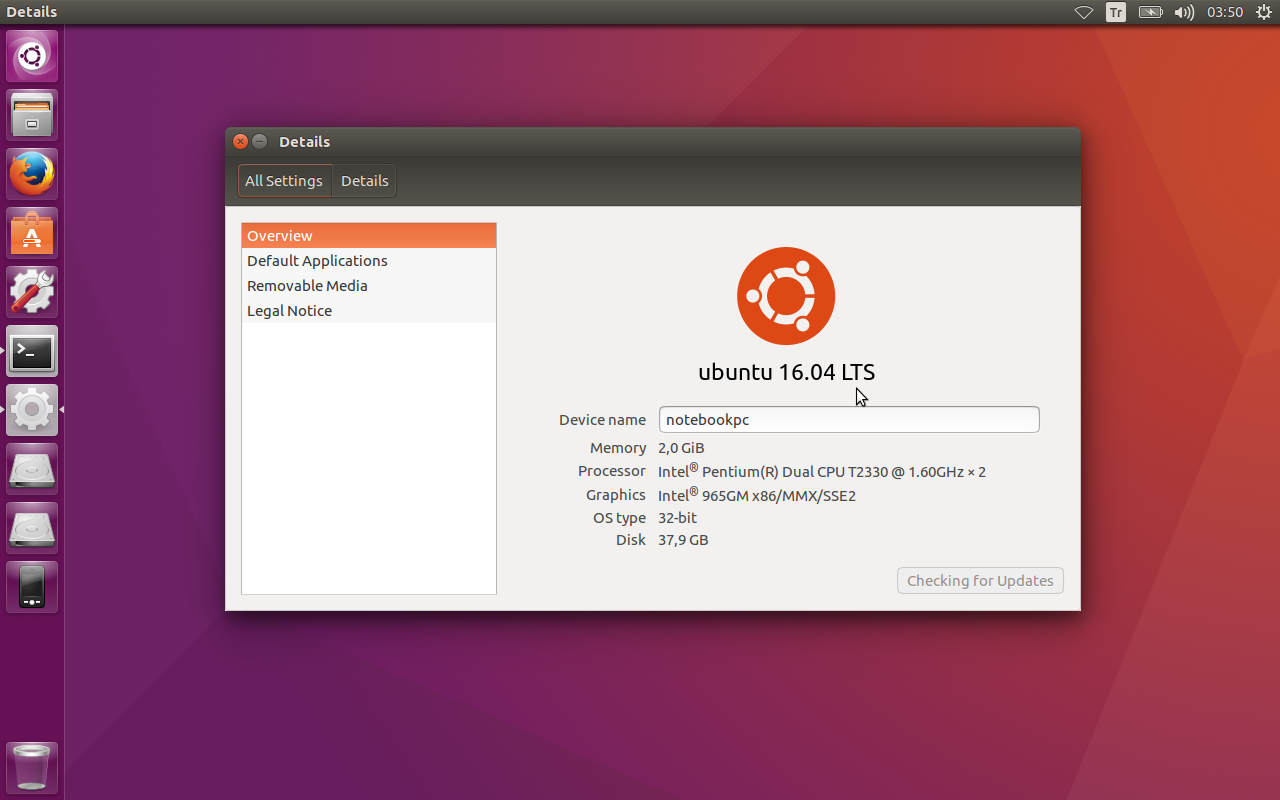Open System Settings gear in launcher
Screen dimensions: 1280x800
[x=32, y=410]
